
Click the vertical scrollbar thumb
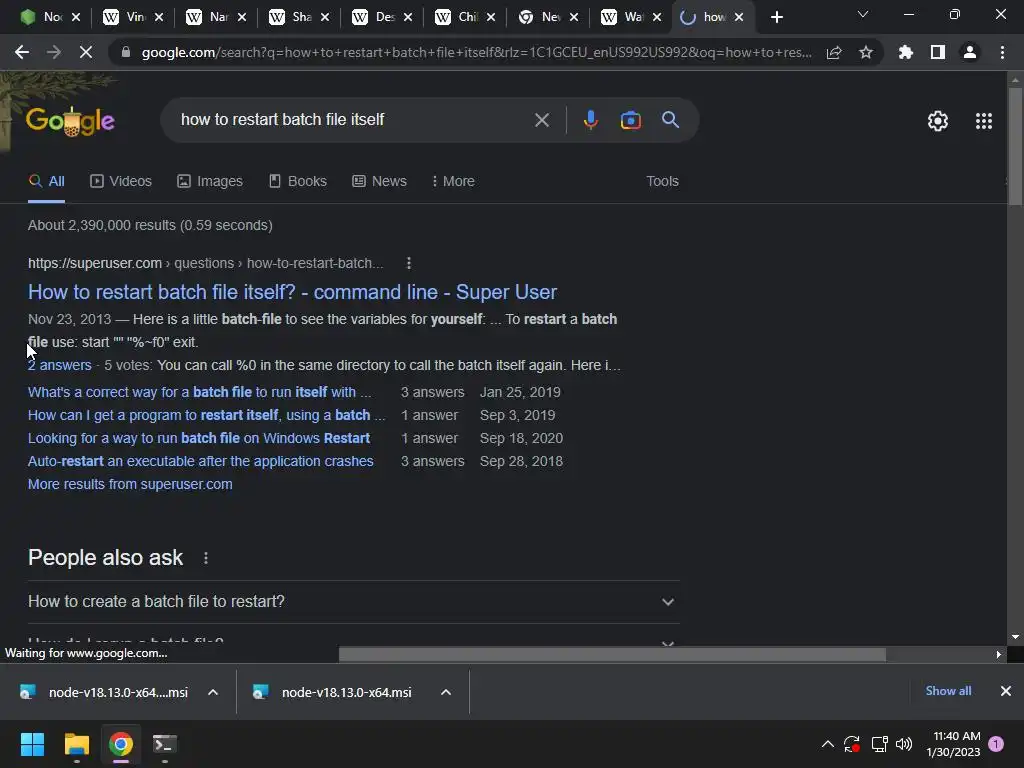1015,146
